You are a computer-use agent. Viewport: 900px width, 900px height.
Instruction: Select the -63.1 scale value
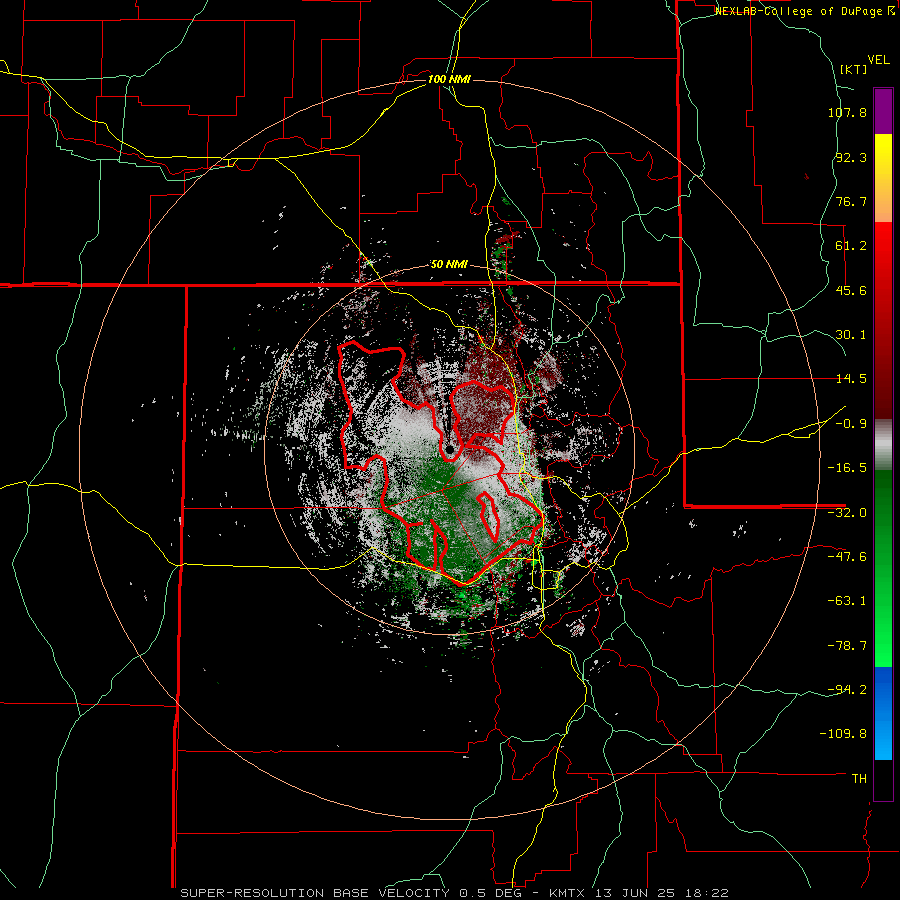tap(847, 601)
